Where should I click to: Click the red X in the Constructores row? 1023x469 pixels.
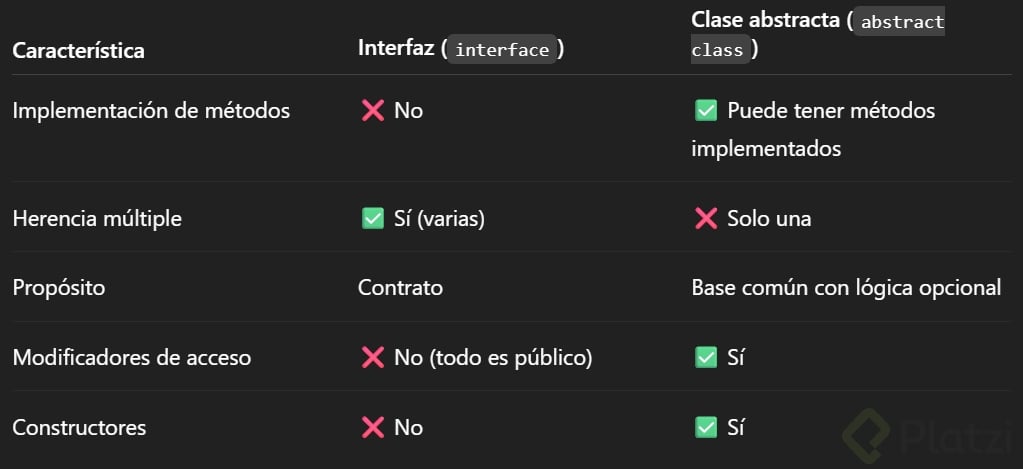pos(373,428)
